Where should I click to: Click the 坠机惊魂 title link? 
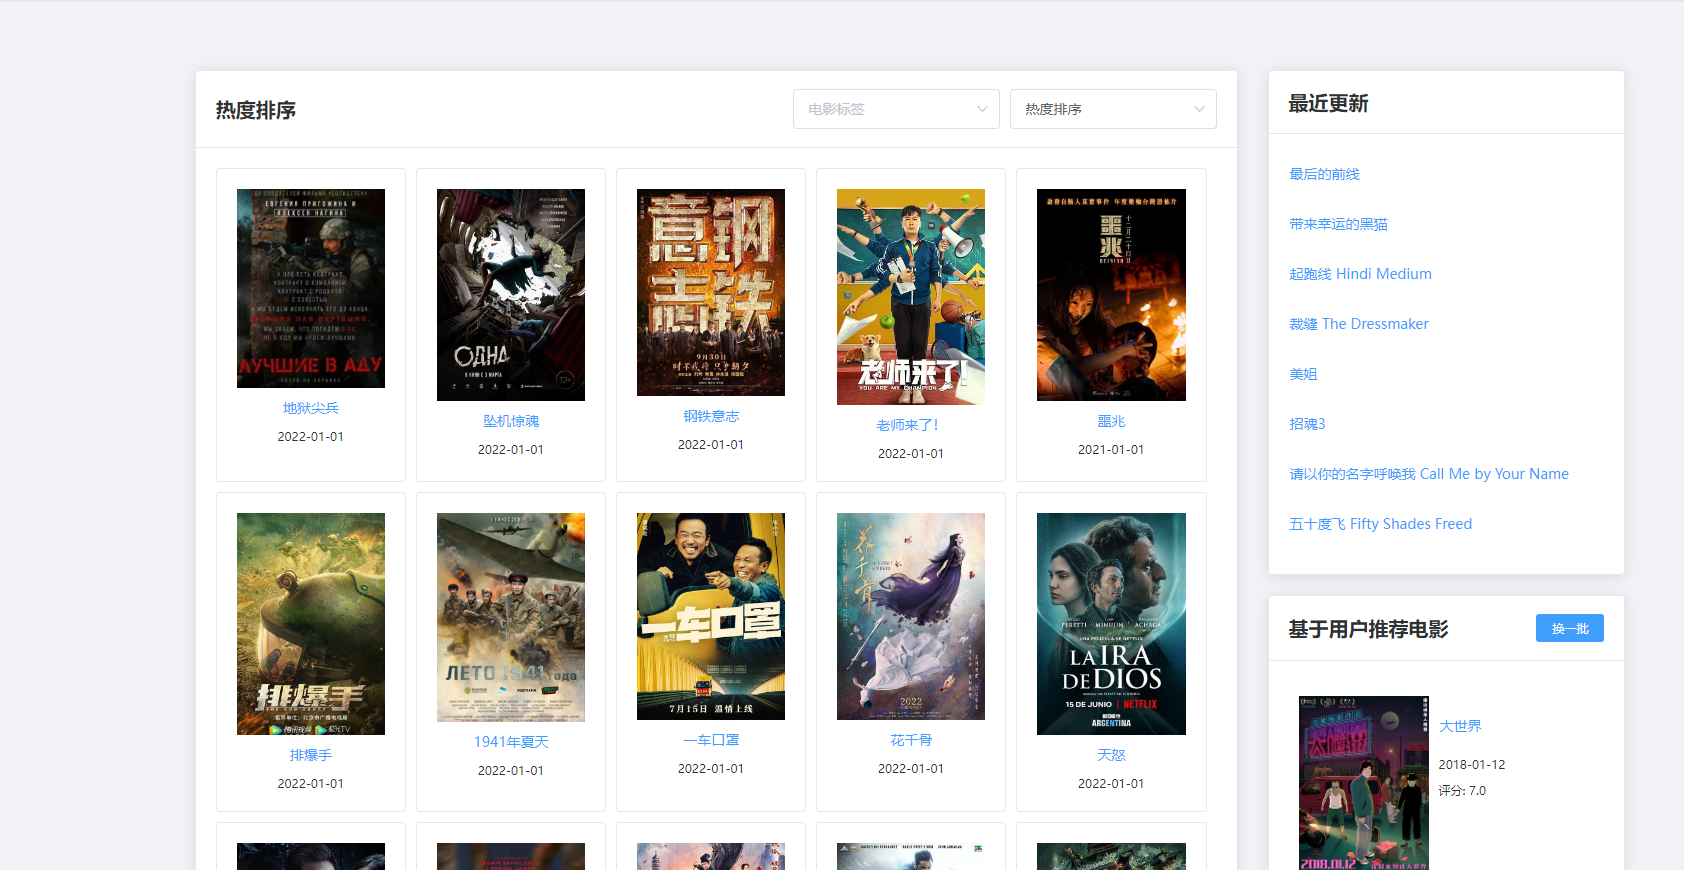coord(511,421)
